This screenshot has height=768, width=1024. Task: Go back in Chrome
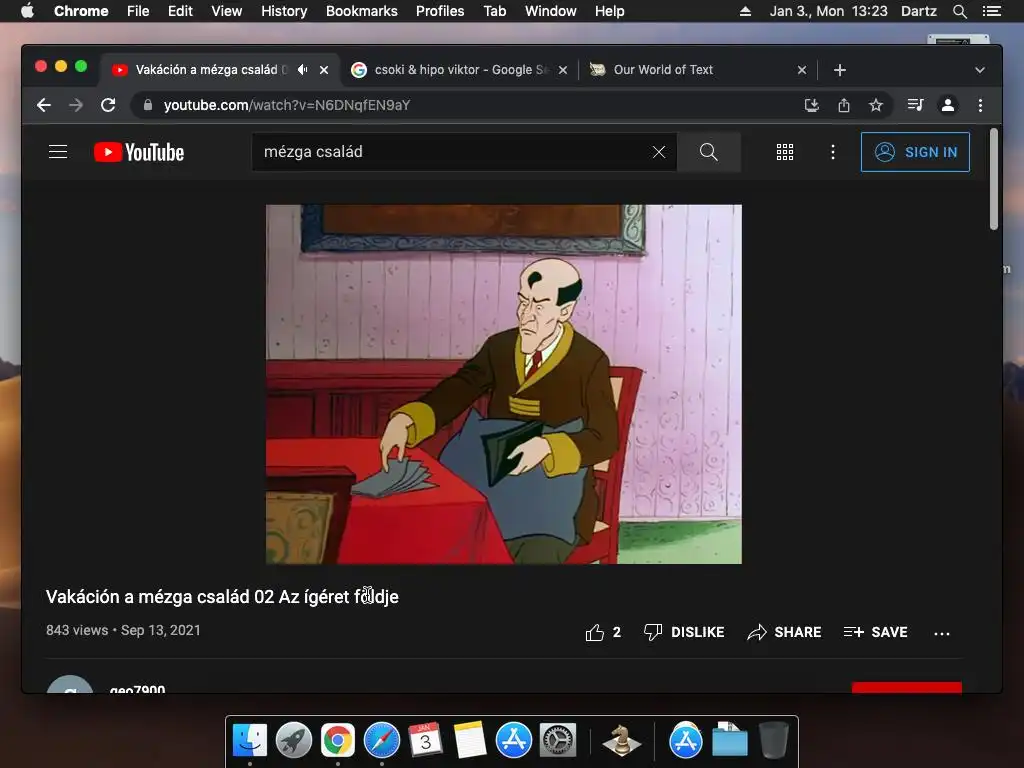(44, 105)
